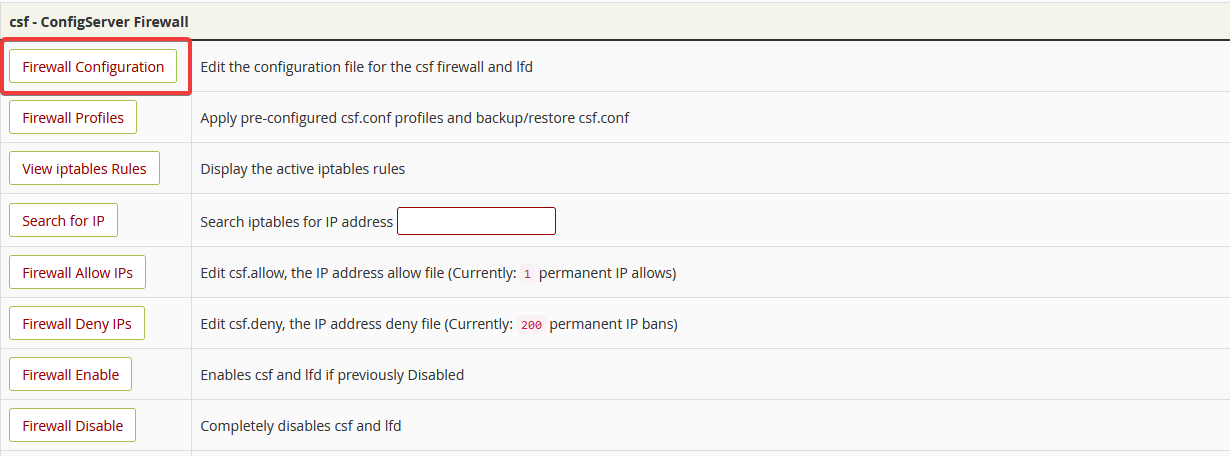1230x456 pixels.
Task: Click 'Search iptables for IP address' label
Action: click(296, 222)
